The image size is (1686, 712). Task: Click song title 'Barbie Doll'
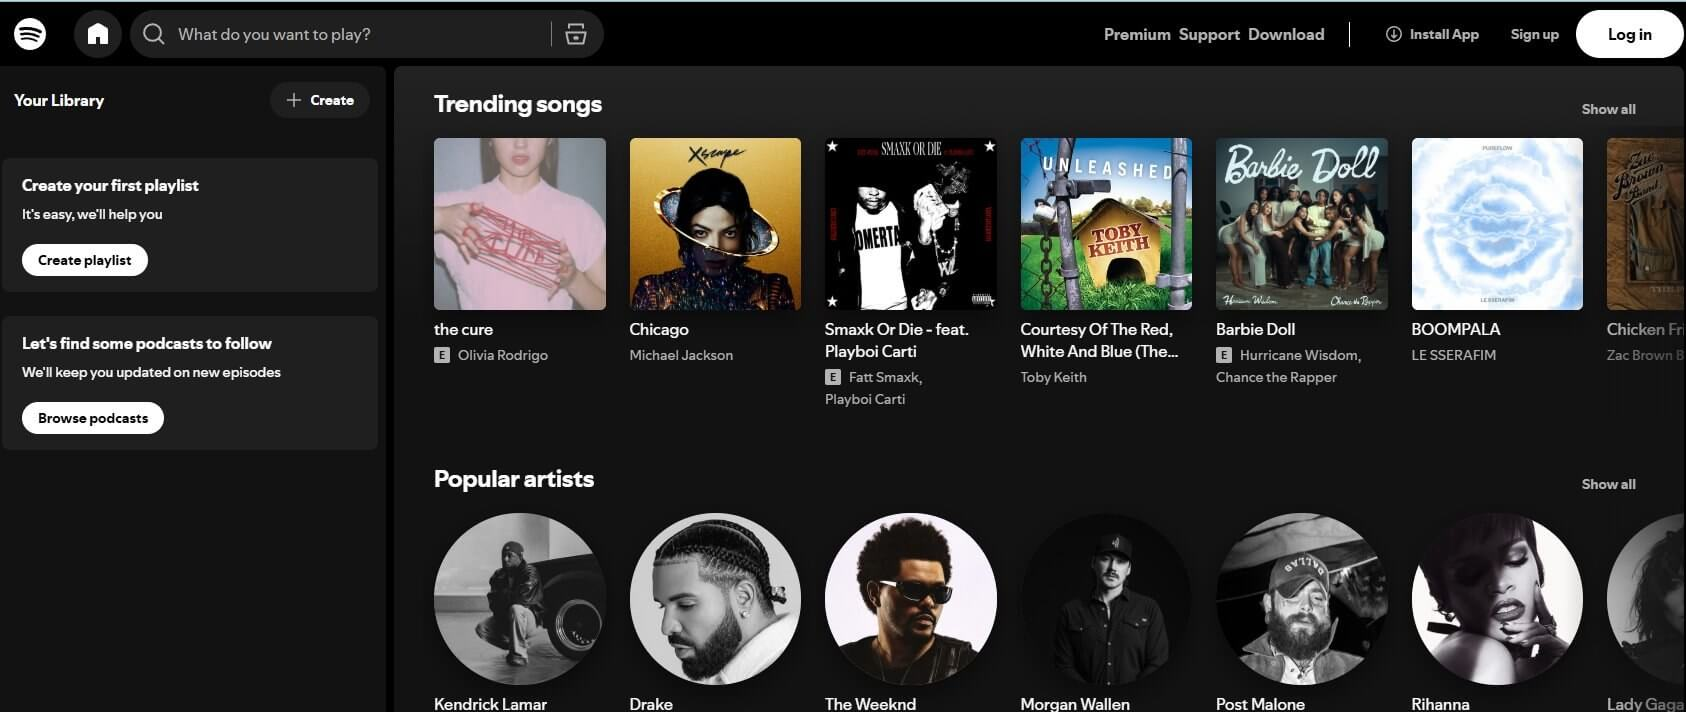[1255, 329]
